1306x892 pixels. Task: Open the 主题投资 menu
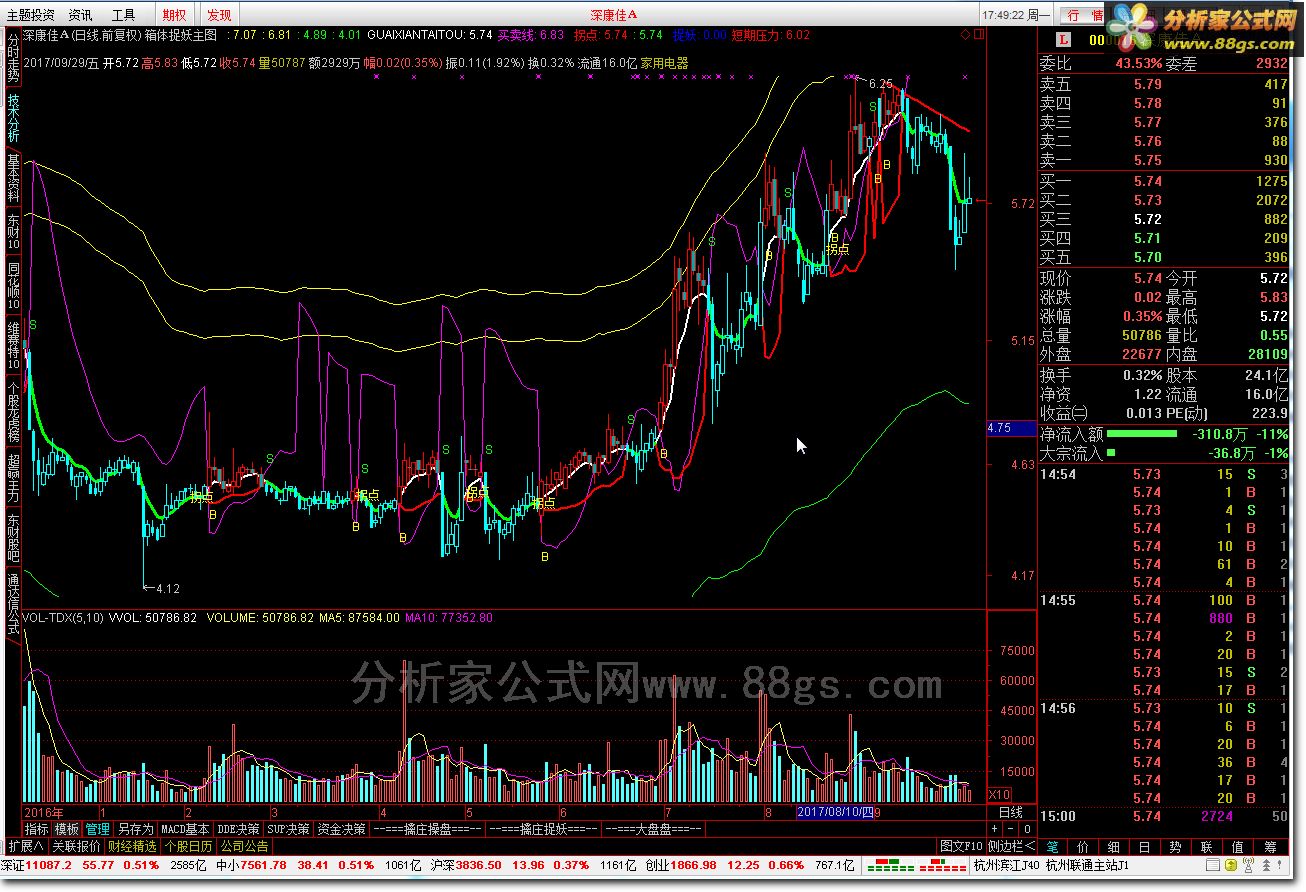32,15
